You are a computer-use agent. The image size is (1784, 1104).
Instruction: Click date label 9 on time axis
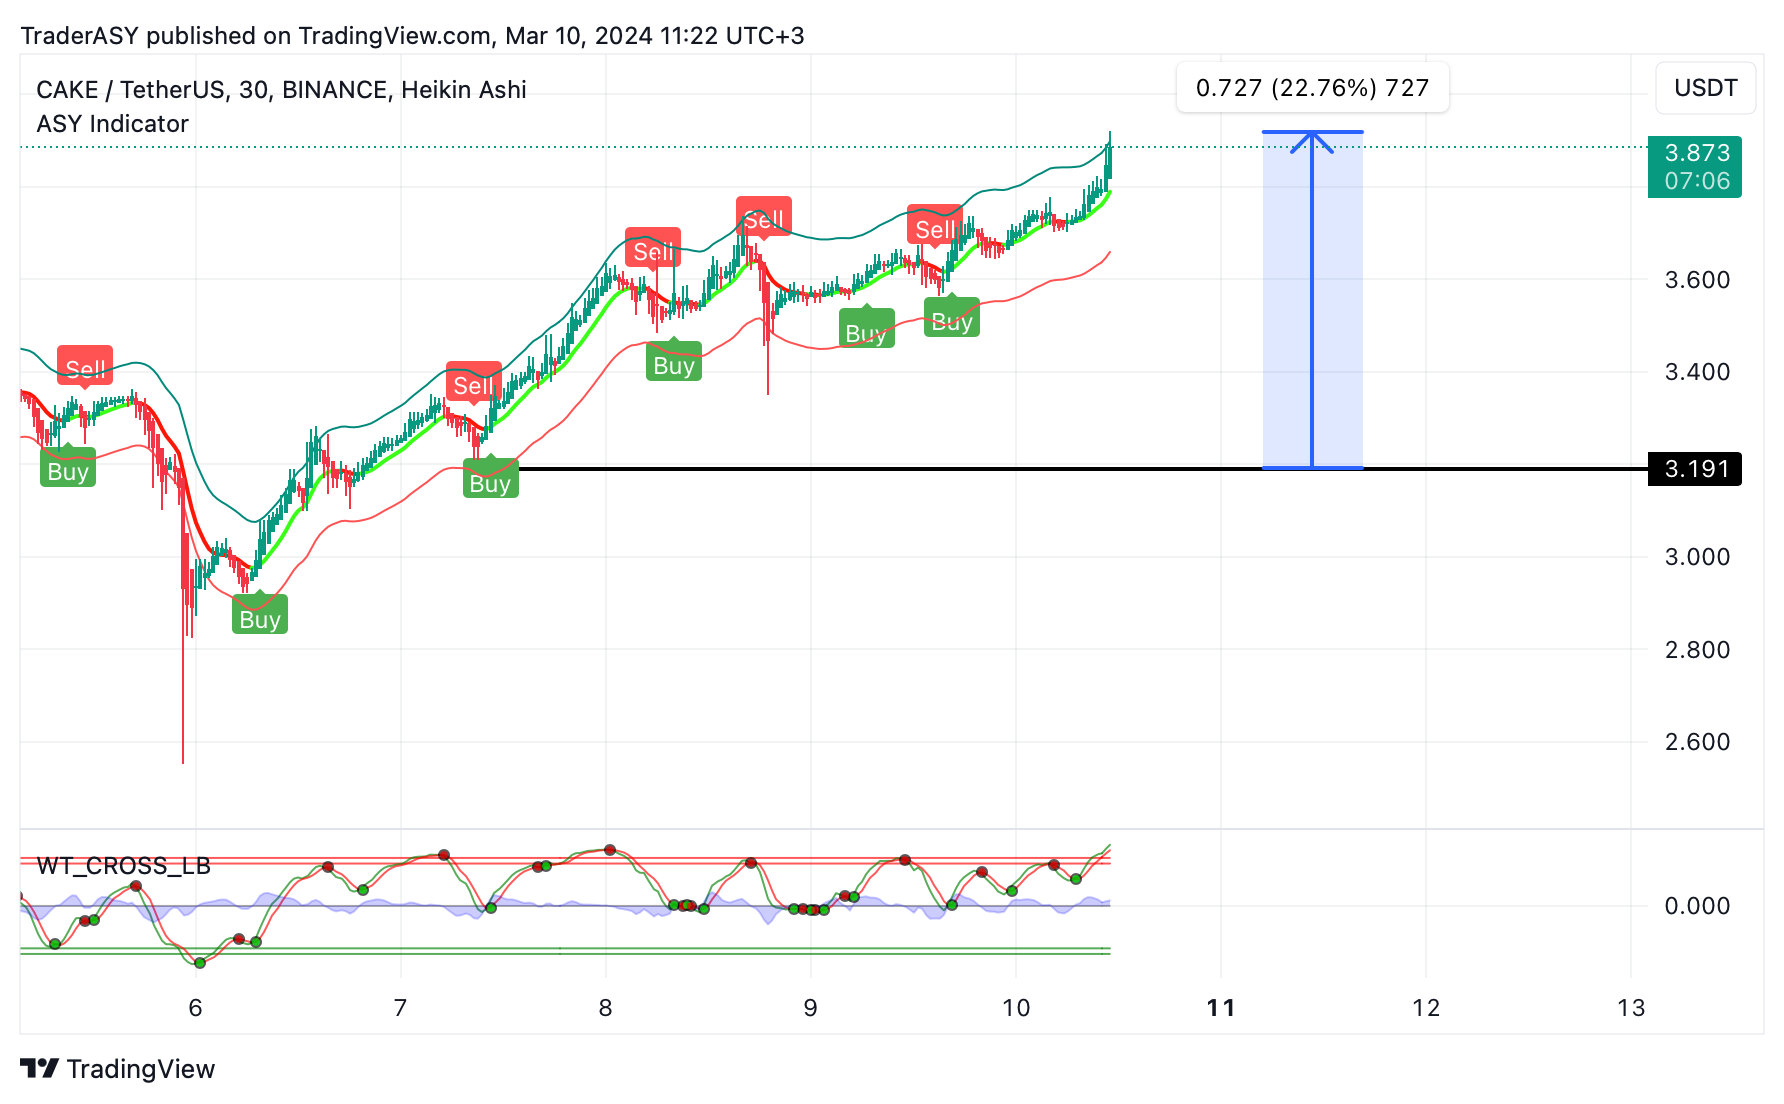coord(810,1008)
